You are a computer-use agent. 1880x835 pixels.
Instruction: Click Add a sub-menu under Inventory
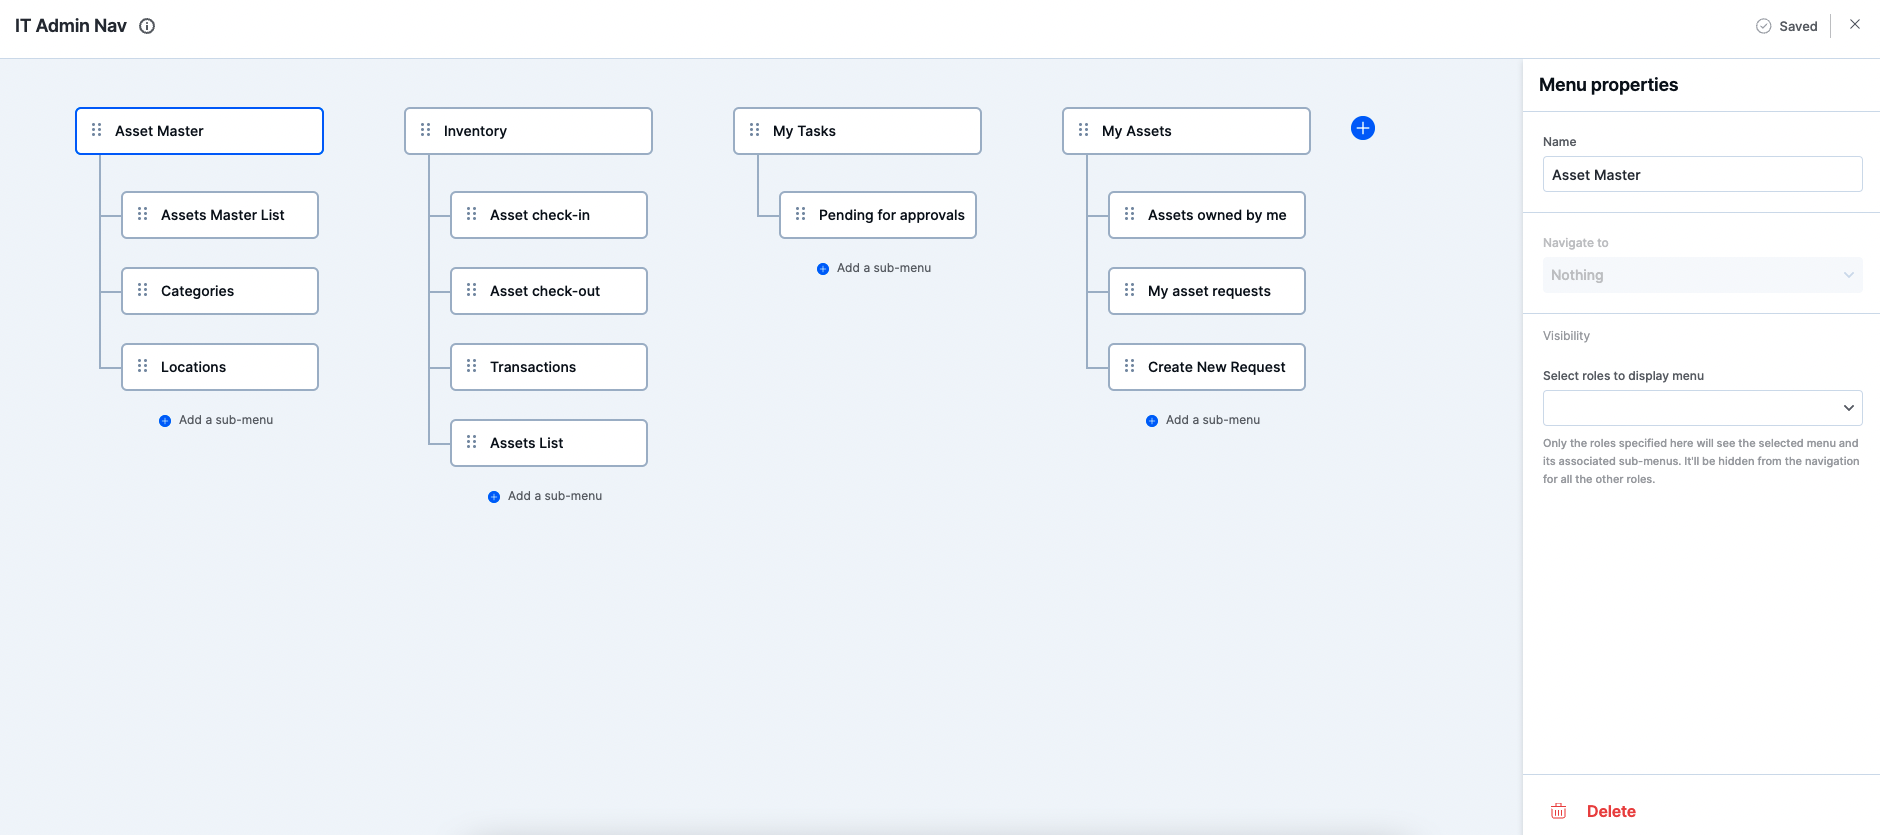click(x=555, y=496)
